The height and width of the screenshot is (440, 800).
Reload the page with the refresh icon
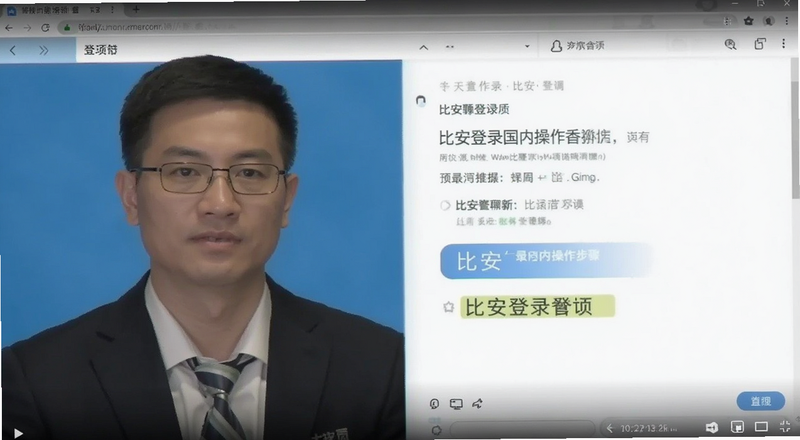click(45, 28)
